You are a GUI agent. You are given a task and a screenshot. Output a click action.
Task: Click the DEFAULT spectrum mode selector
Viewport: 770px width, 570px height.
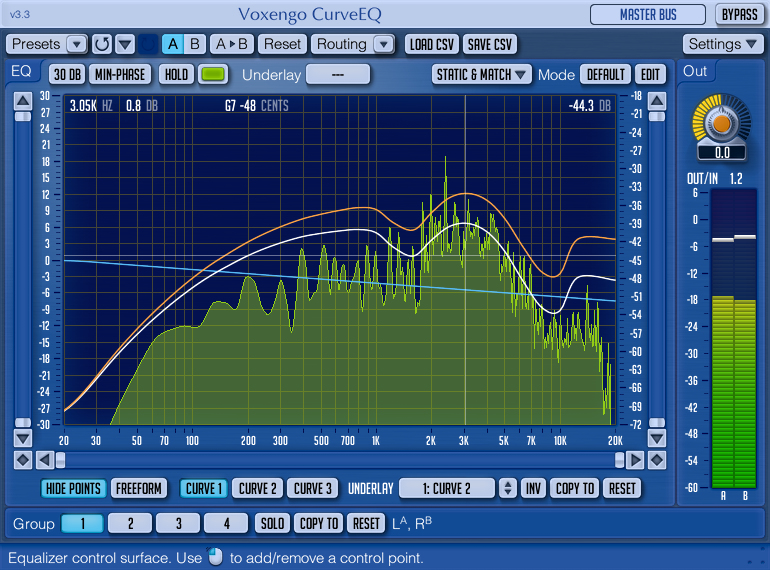click(x=605, y=75)
